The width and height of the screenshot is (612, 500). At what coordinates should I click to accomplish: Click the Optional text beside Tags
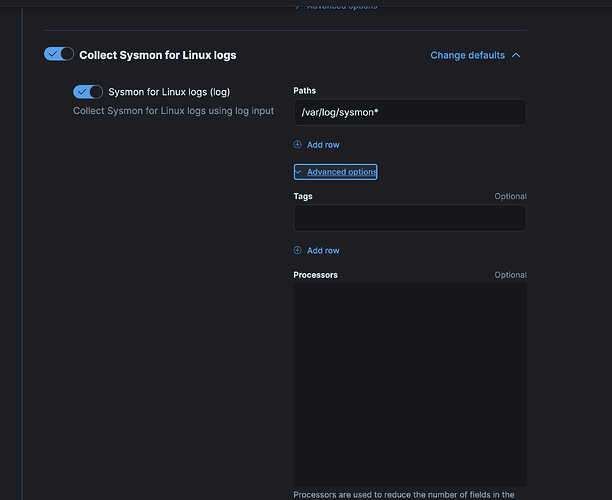(511, 196)
